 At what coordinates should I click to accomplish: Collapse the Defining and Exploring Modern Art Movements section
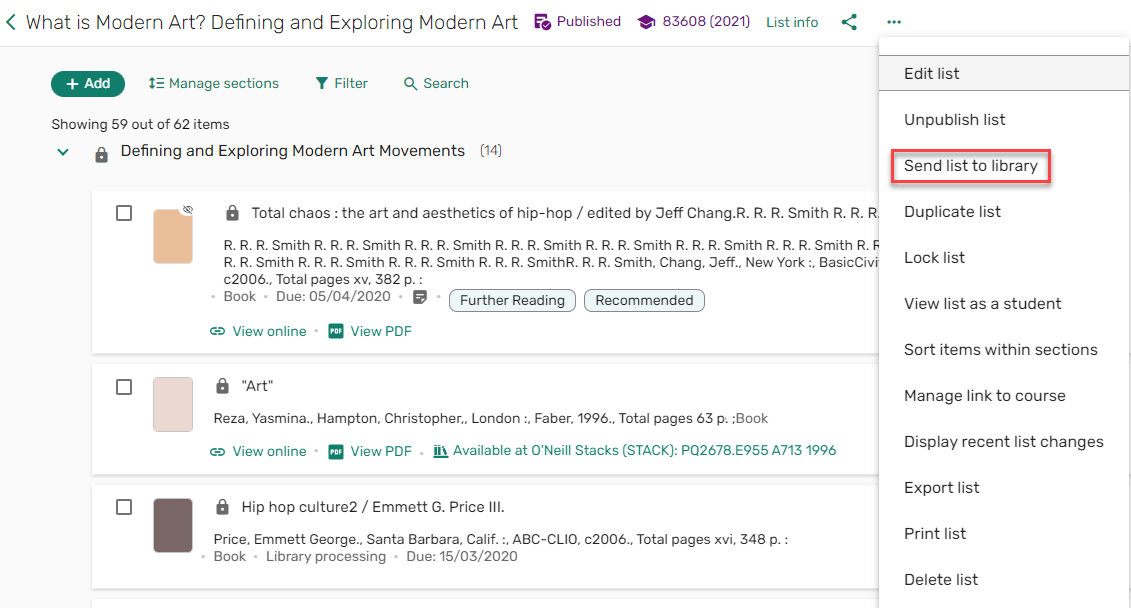click(x=63, y=152)
